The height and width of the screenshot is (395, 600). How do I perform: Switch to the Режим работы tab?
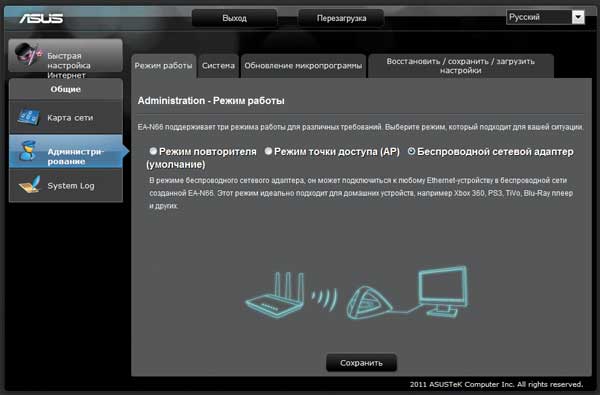(163, 66)
